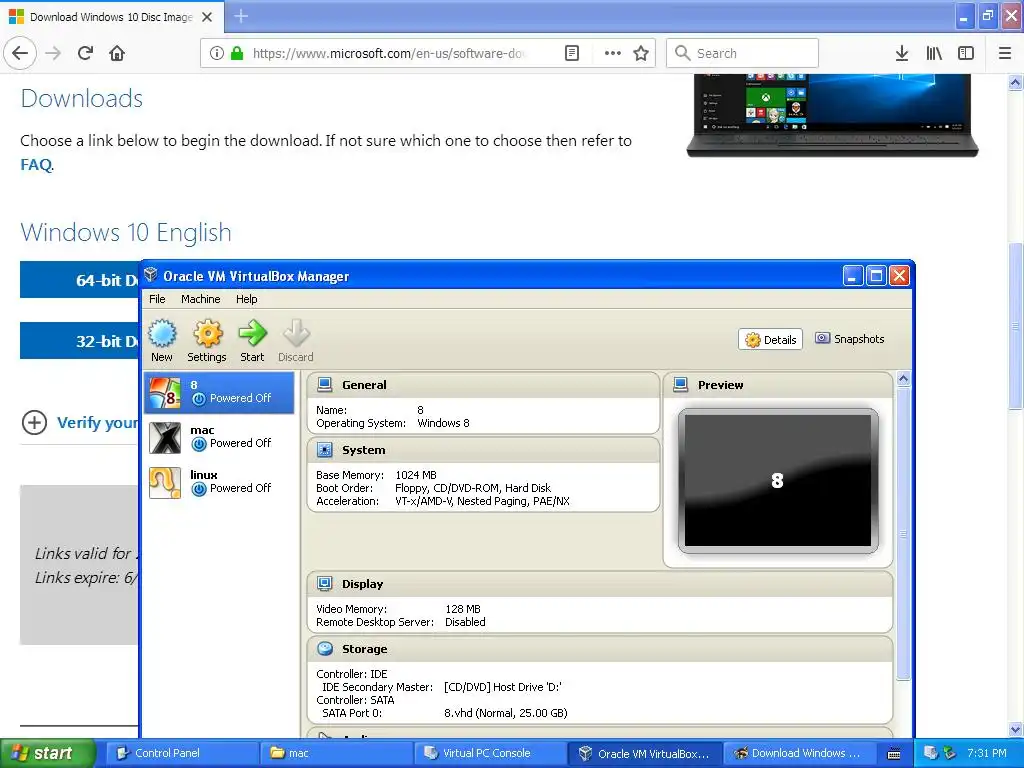Open a new Firefox tab with plus

[x=241, y=16]
